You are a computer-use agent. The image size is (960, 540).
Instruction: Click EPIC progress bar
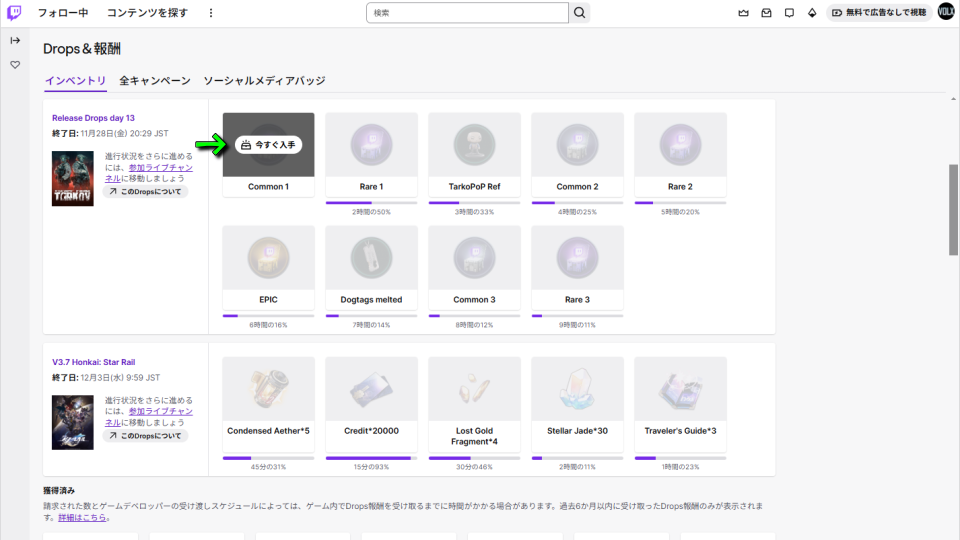click(269, 316)
